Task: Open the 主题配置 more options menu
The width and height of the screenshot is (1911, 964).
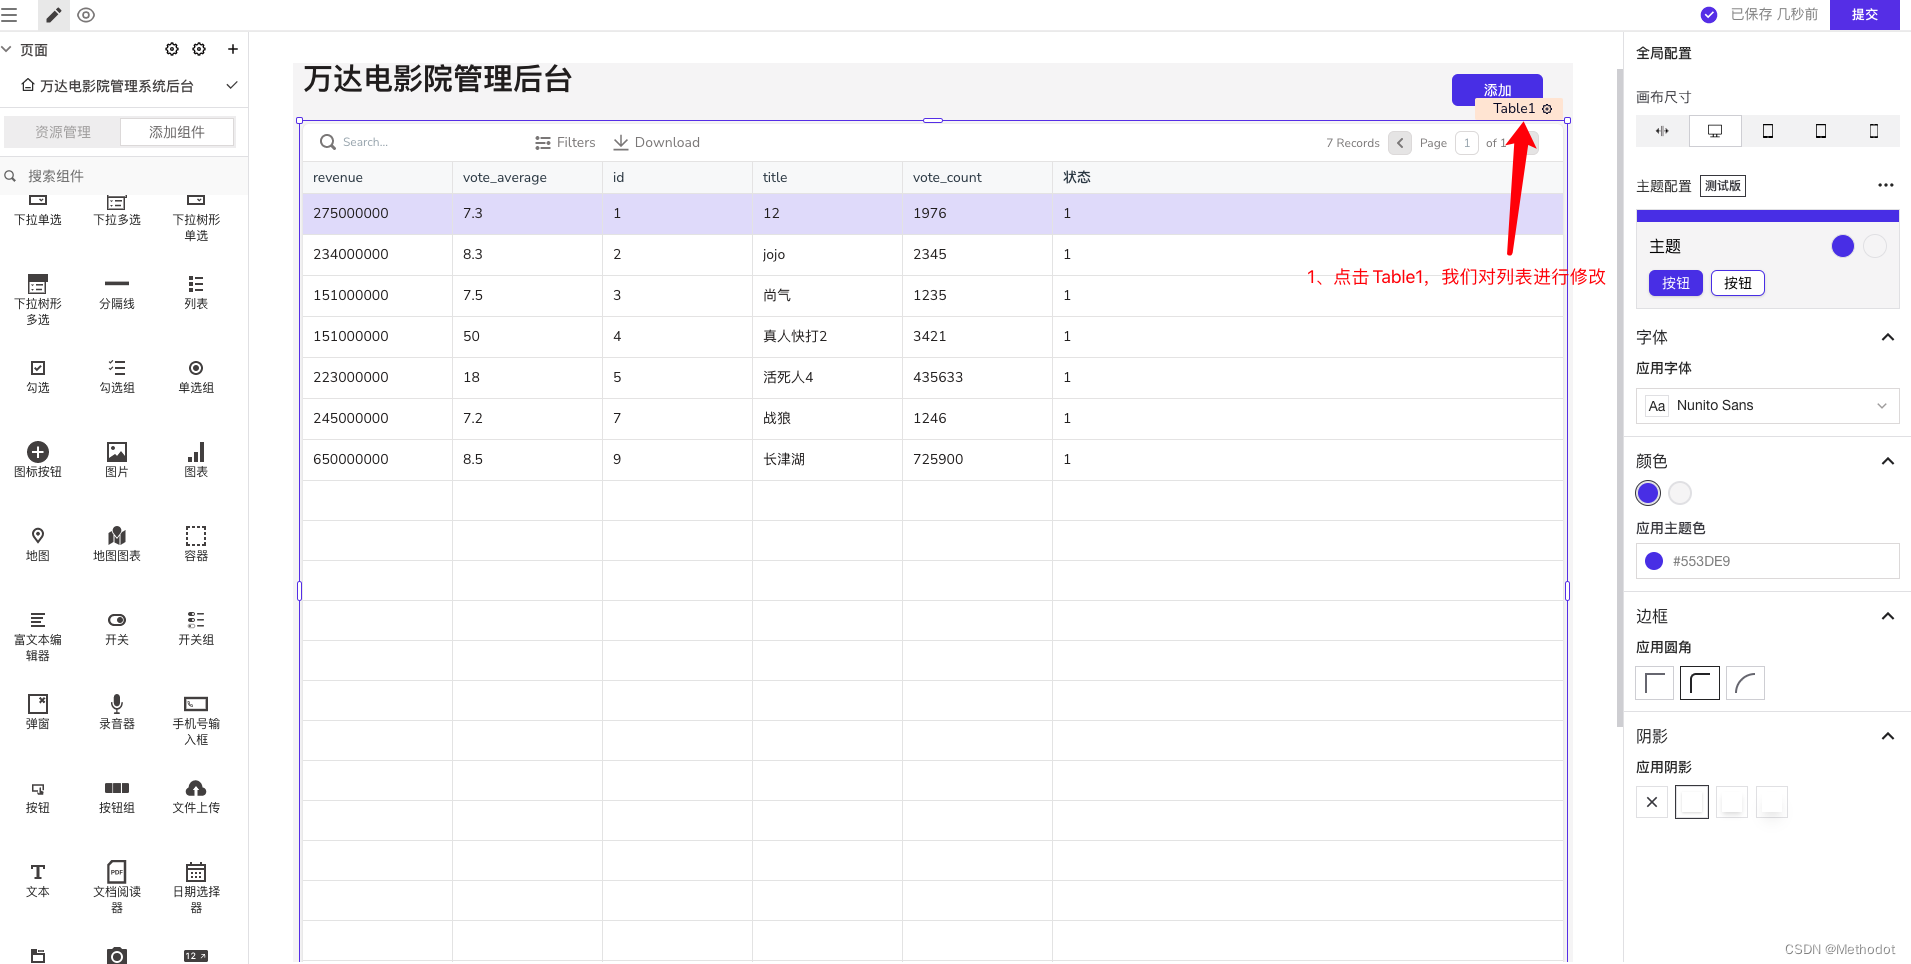Action: [1886, 185]
